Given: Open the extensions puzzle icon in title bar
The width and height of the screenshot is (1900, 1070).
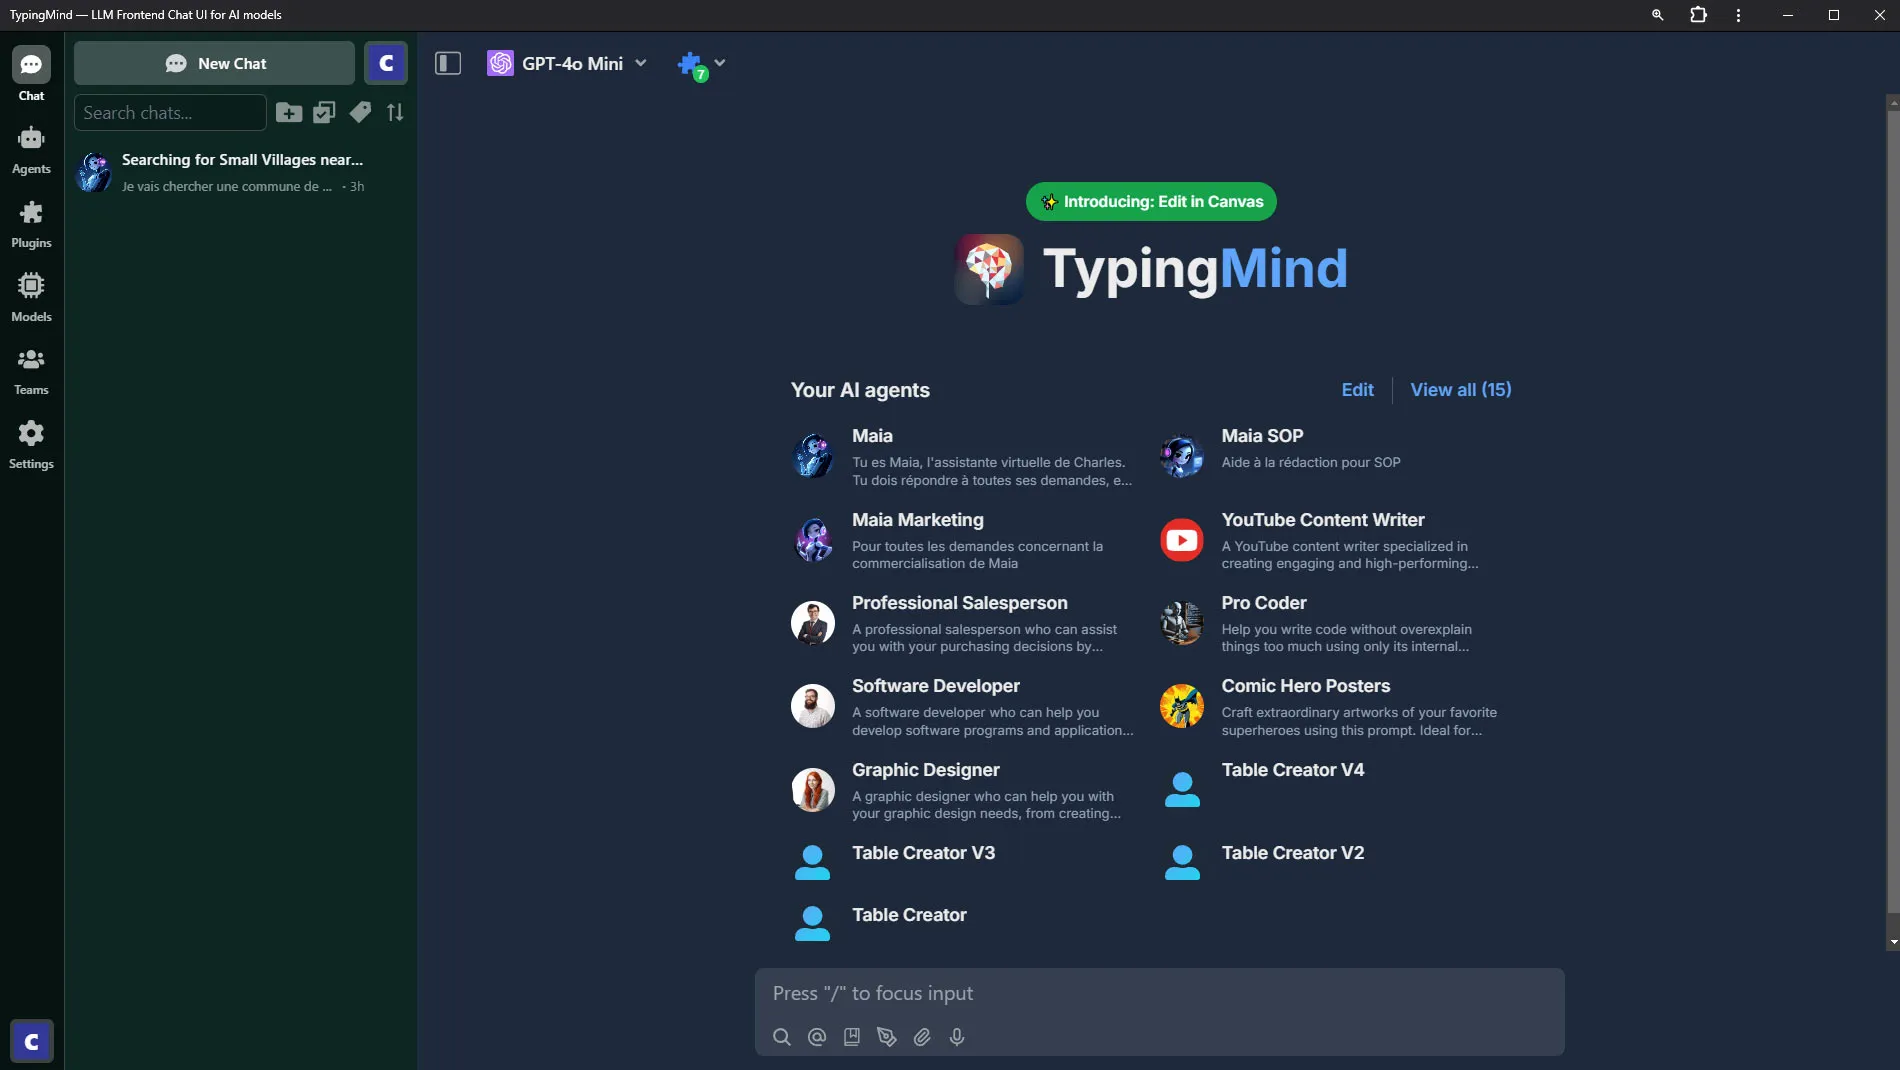Looking at the screenshot, I should click(x=1698, y=15).
